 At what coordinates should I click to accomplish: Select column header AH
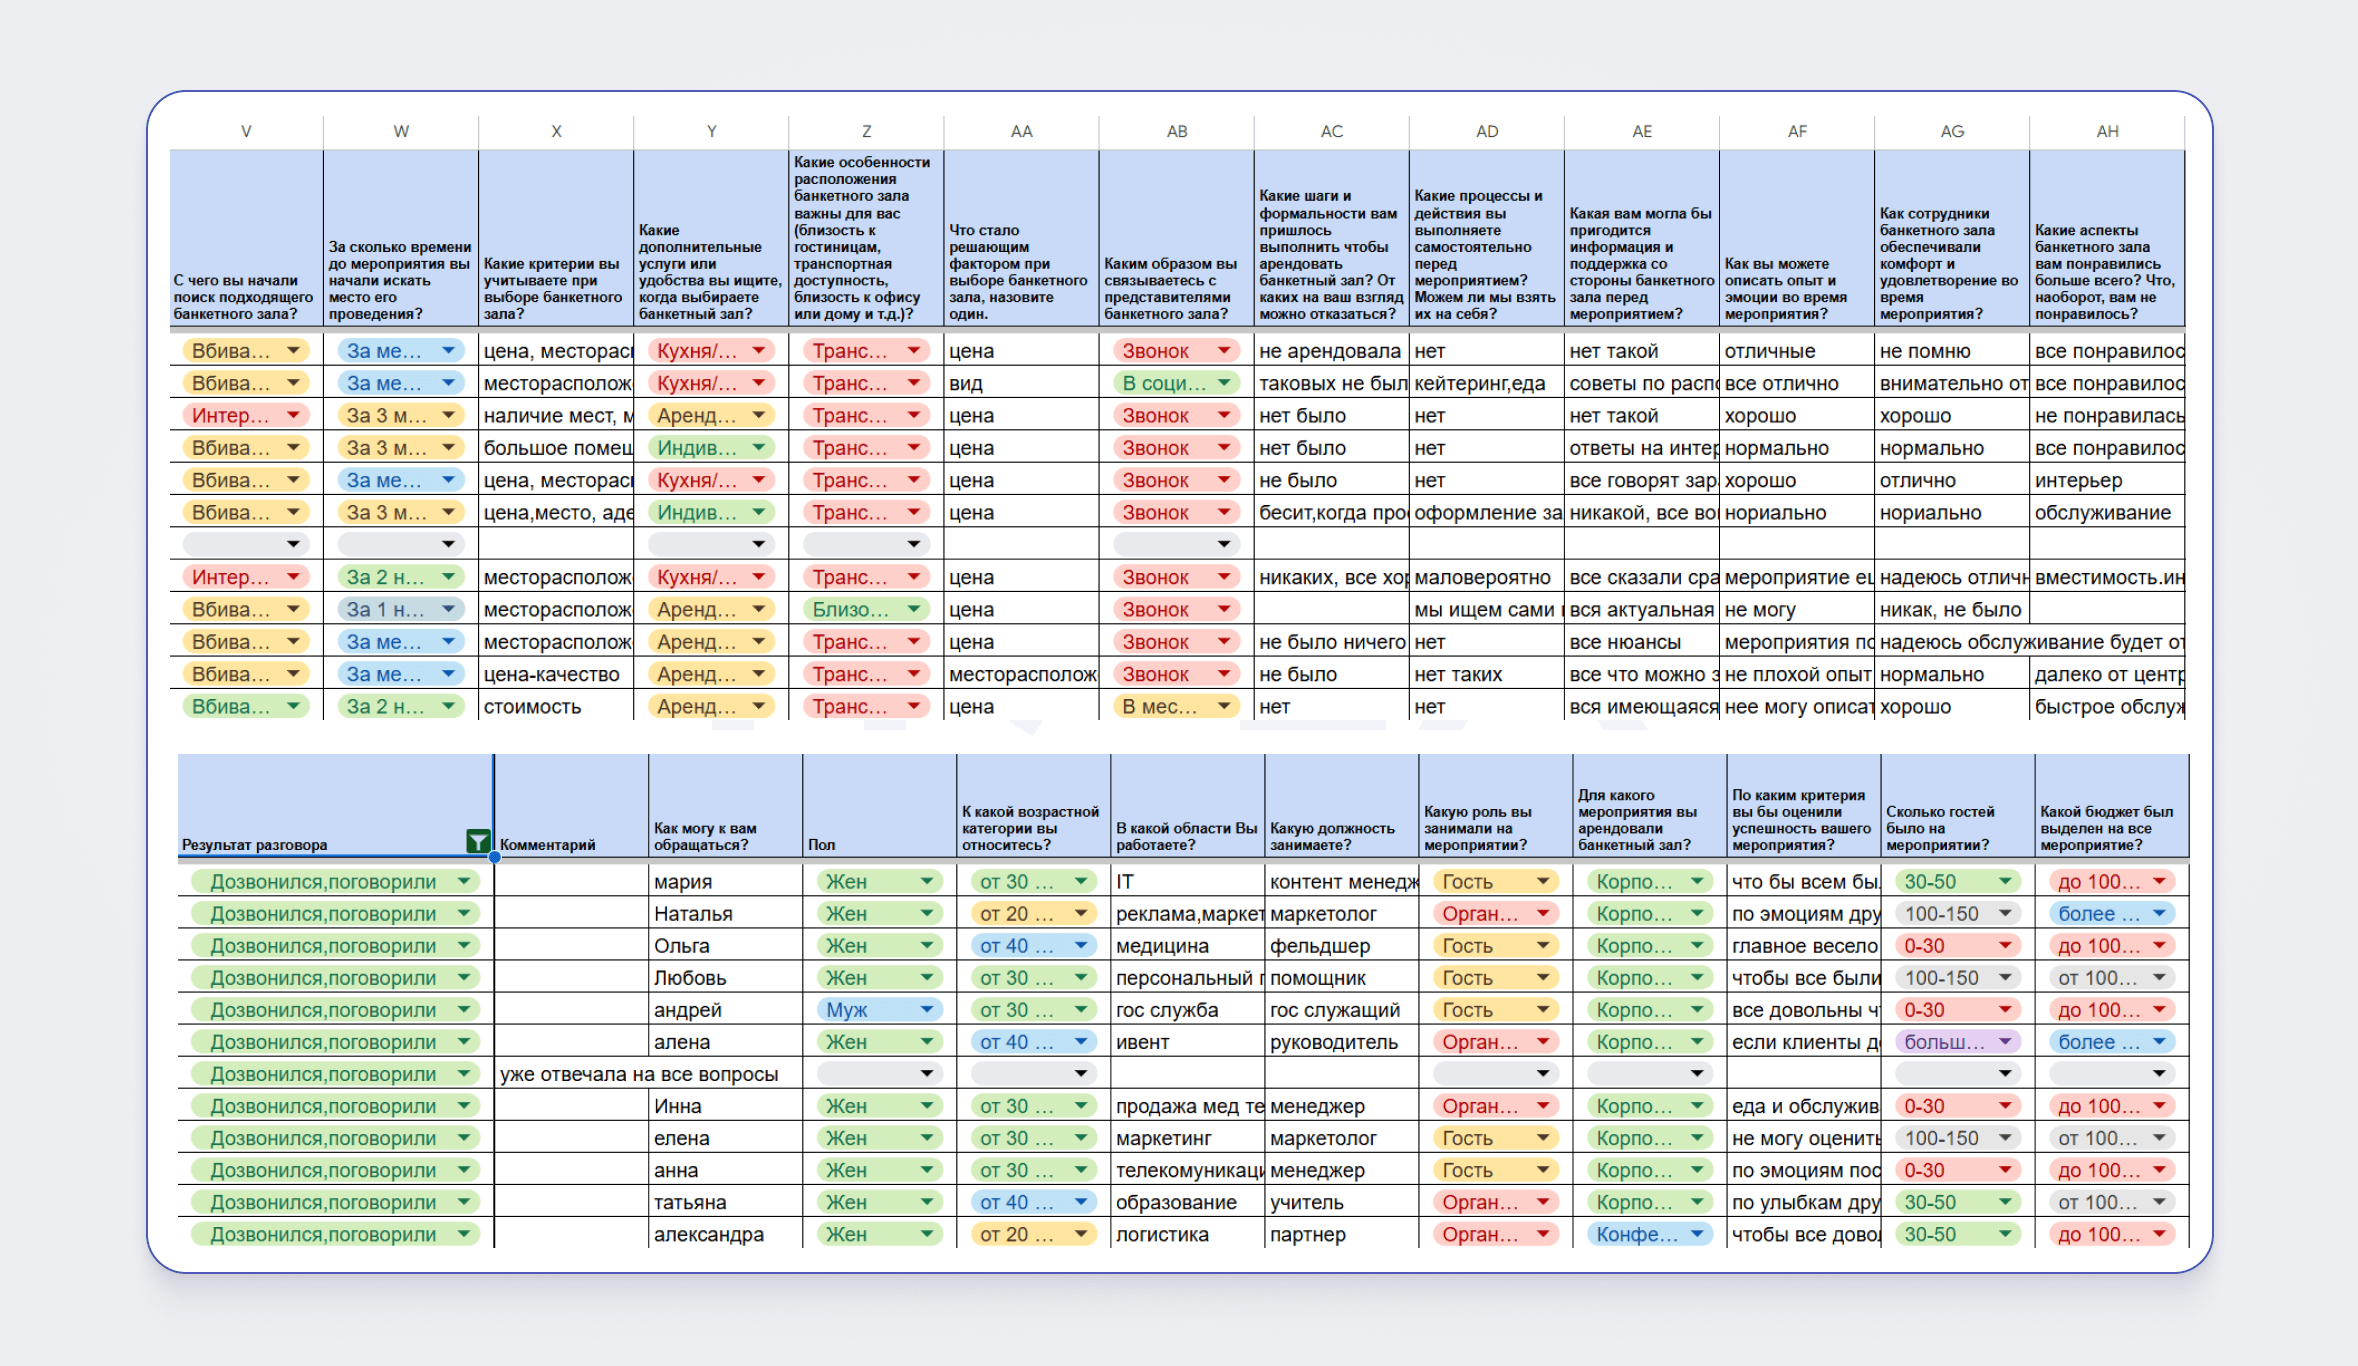point(2107,131)
